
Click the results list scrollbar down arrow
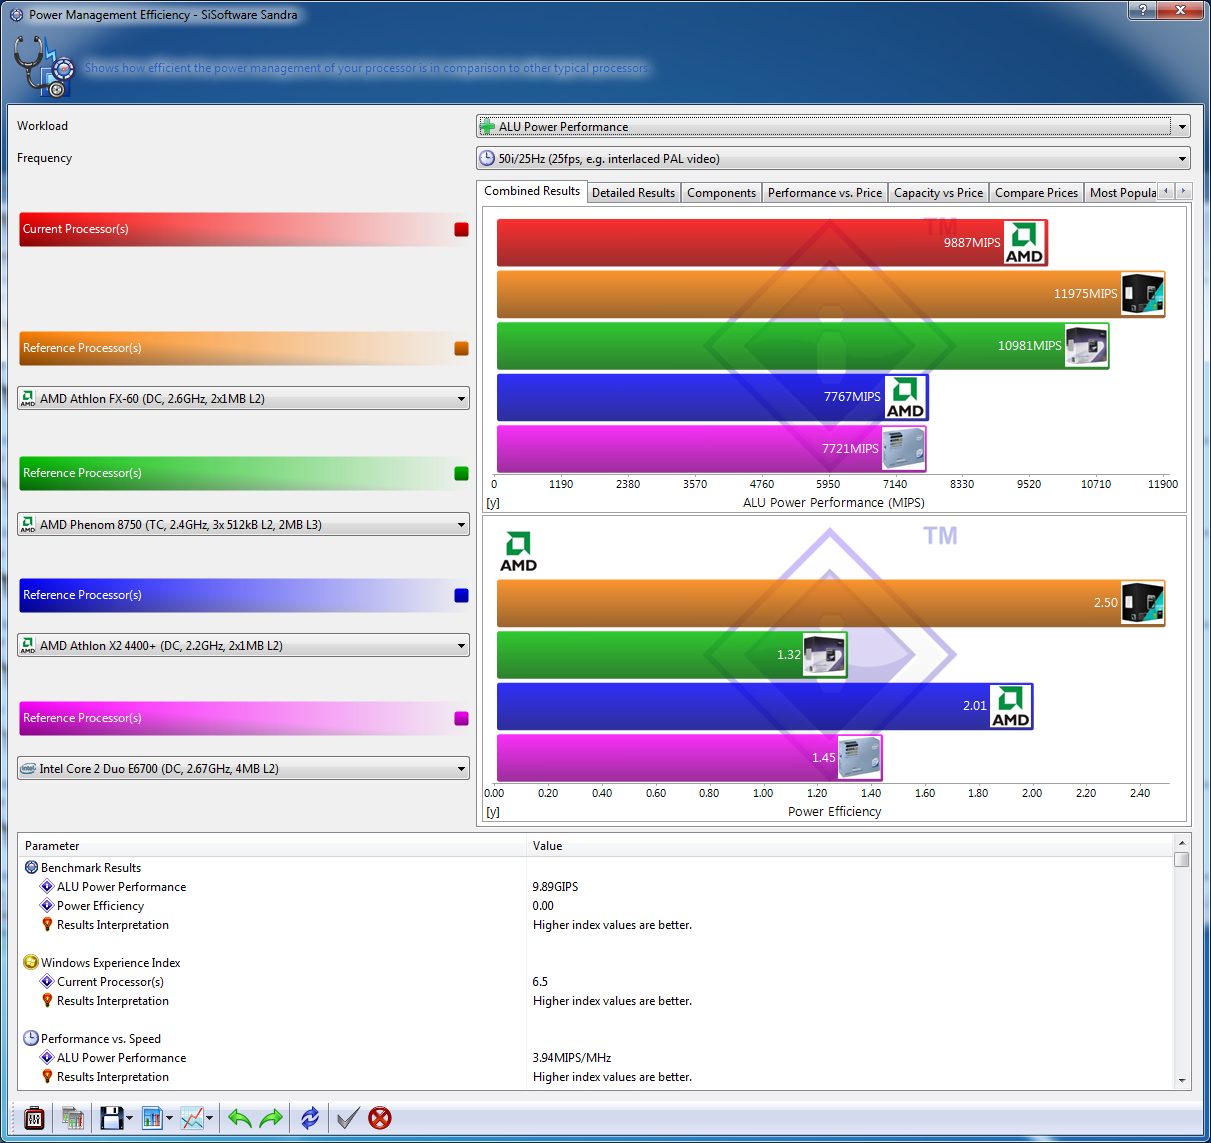pyautogui.click(x=1182, y=1080)
